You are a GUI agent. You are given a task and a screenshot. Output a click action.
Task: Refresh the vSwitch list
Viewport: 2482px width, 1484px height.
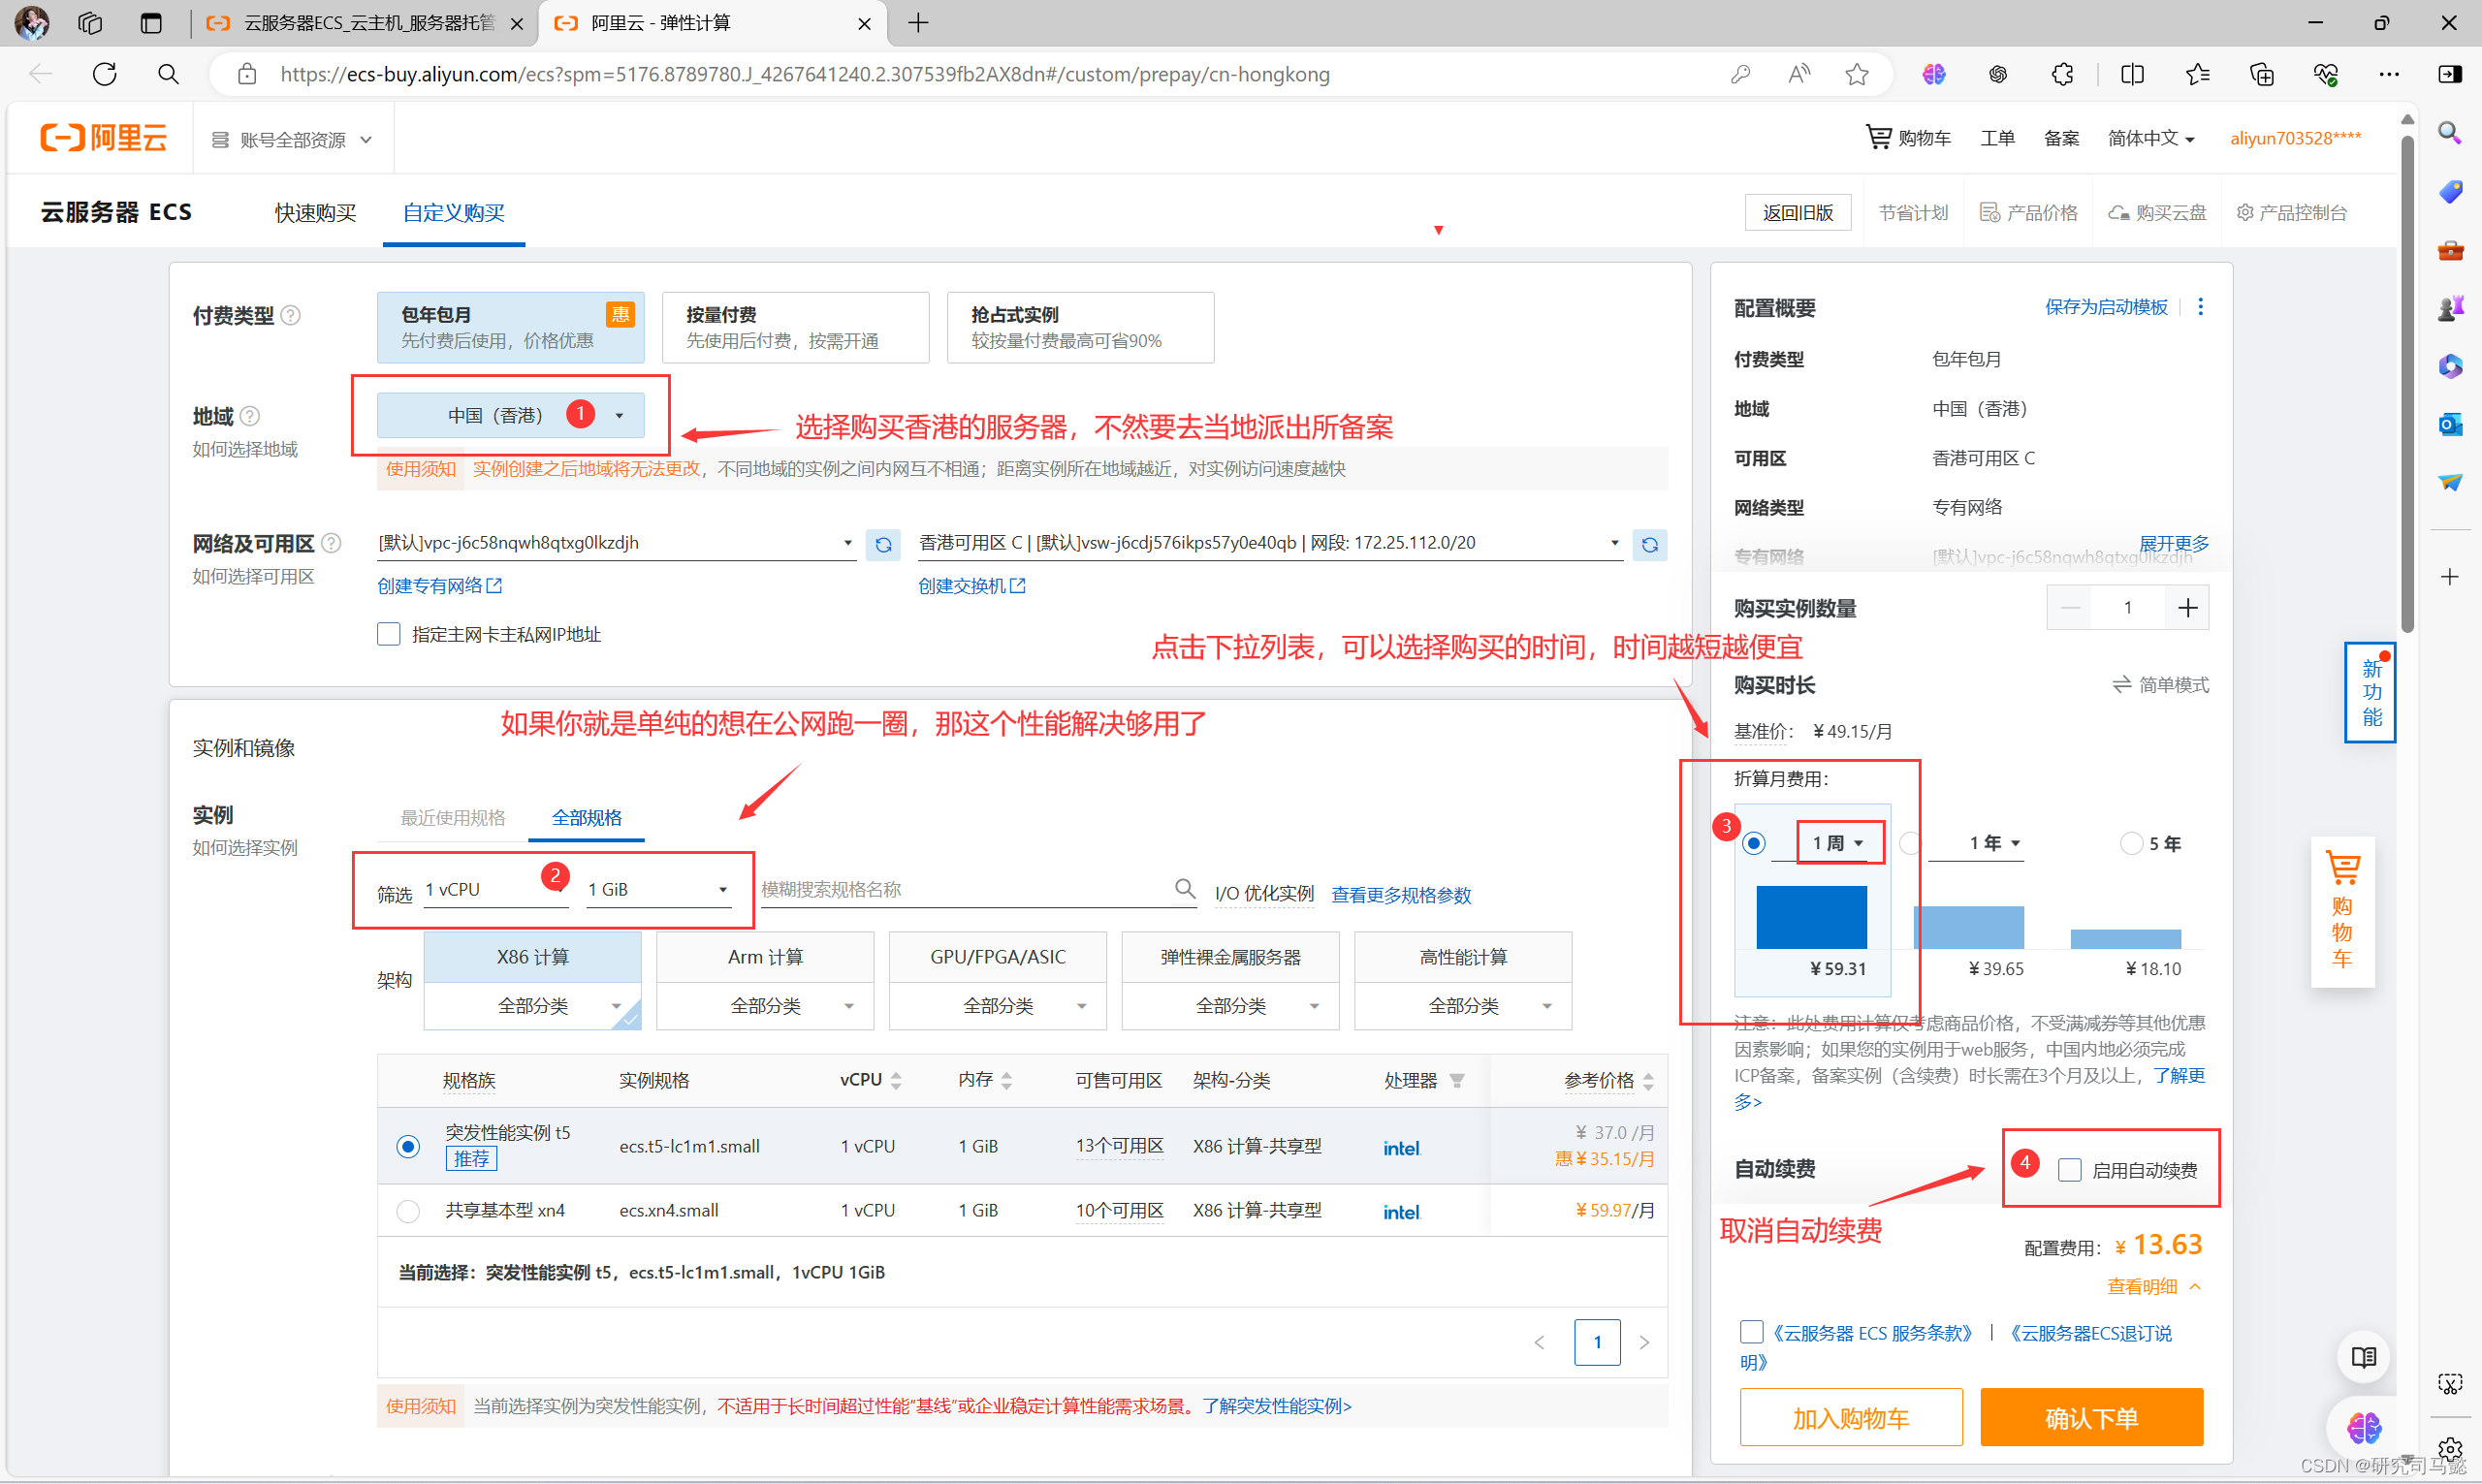pos(1650,545)
